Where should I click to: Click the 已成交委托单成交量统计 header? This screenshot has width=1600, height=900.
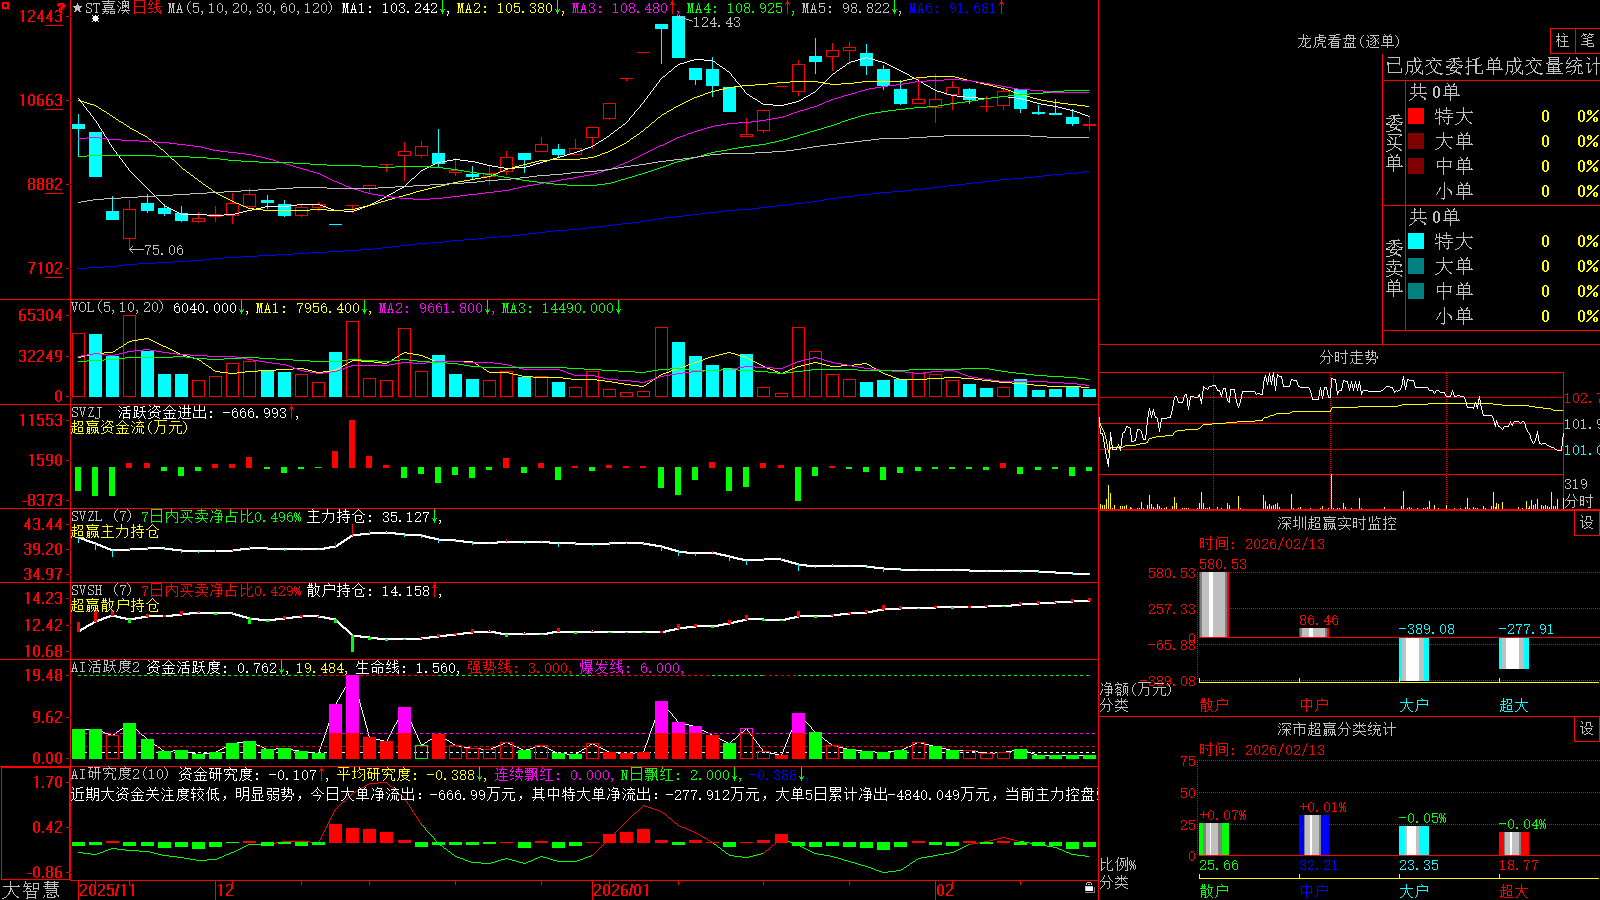(1492, 66)
